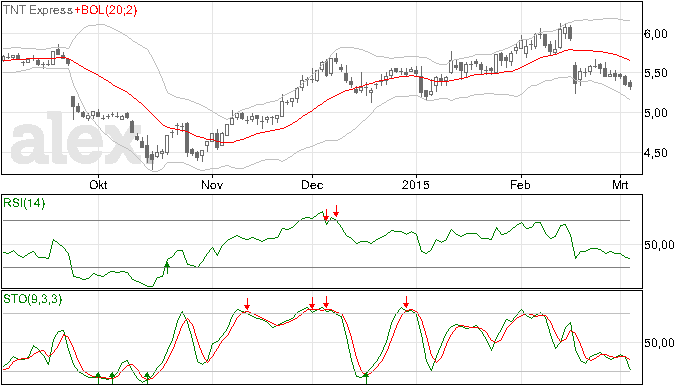
Task: Click the Feb date axis label
Action: pyautogui.click(x=520, y=184)
